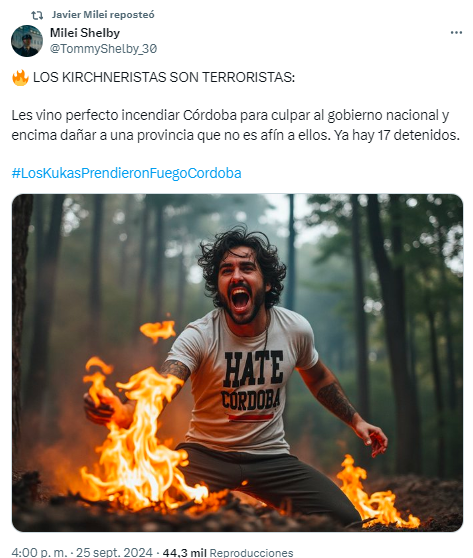The image size is (473, 558).
Task: Click the repost arrows icon
Action: 37,15
